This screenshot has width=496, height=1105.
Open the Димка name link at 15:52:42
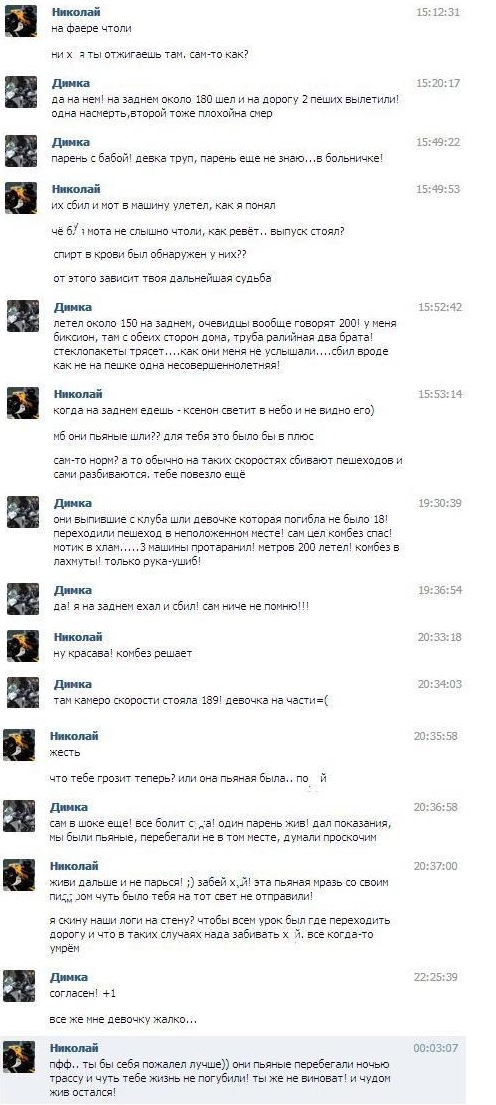coord(72,307)
